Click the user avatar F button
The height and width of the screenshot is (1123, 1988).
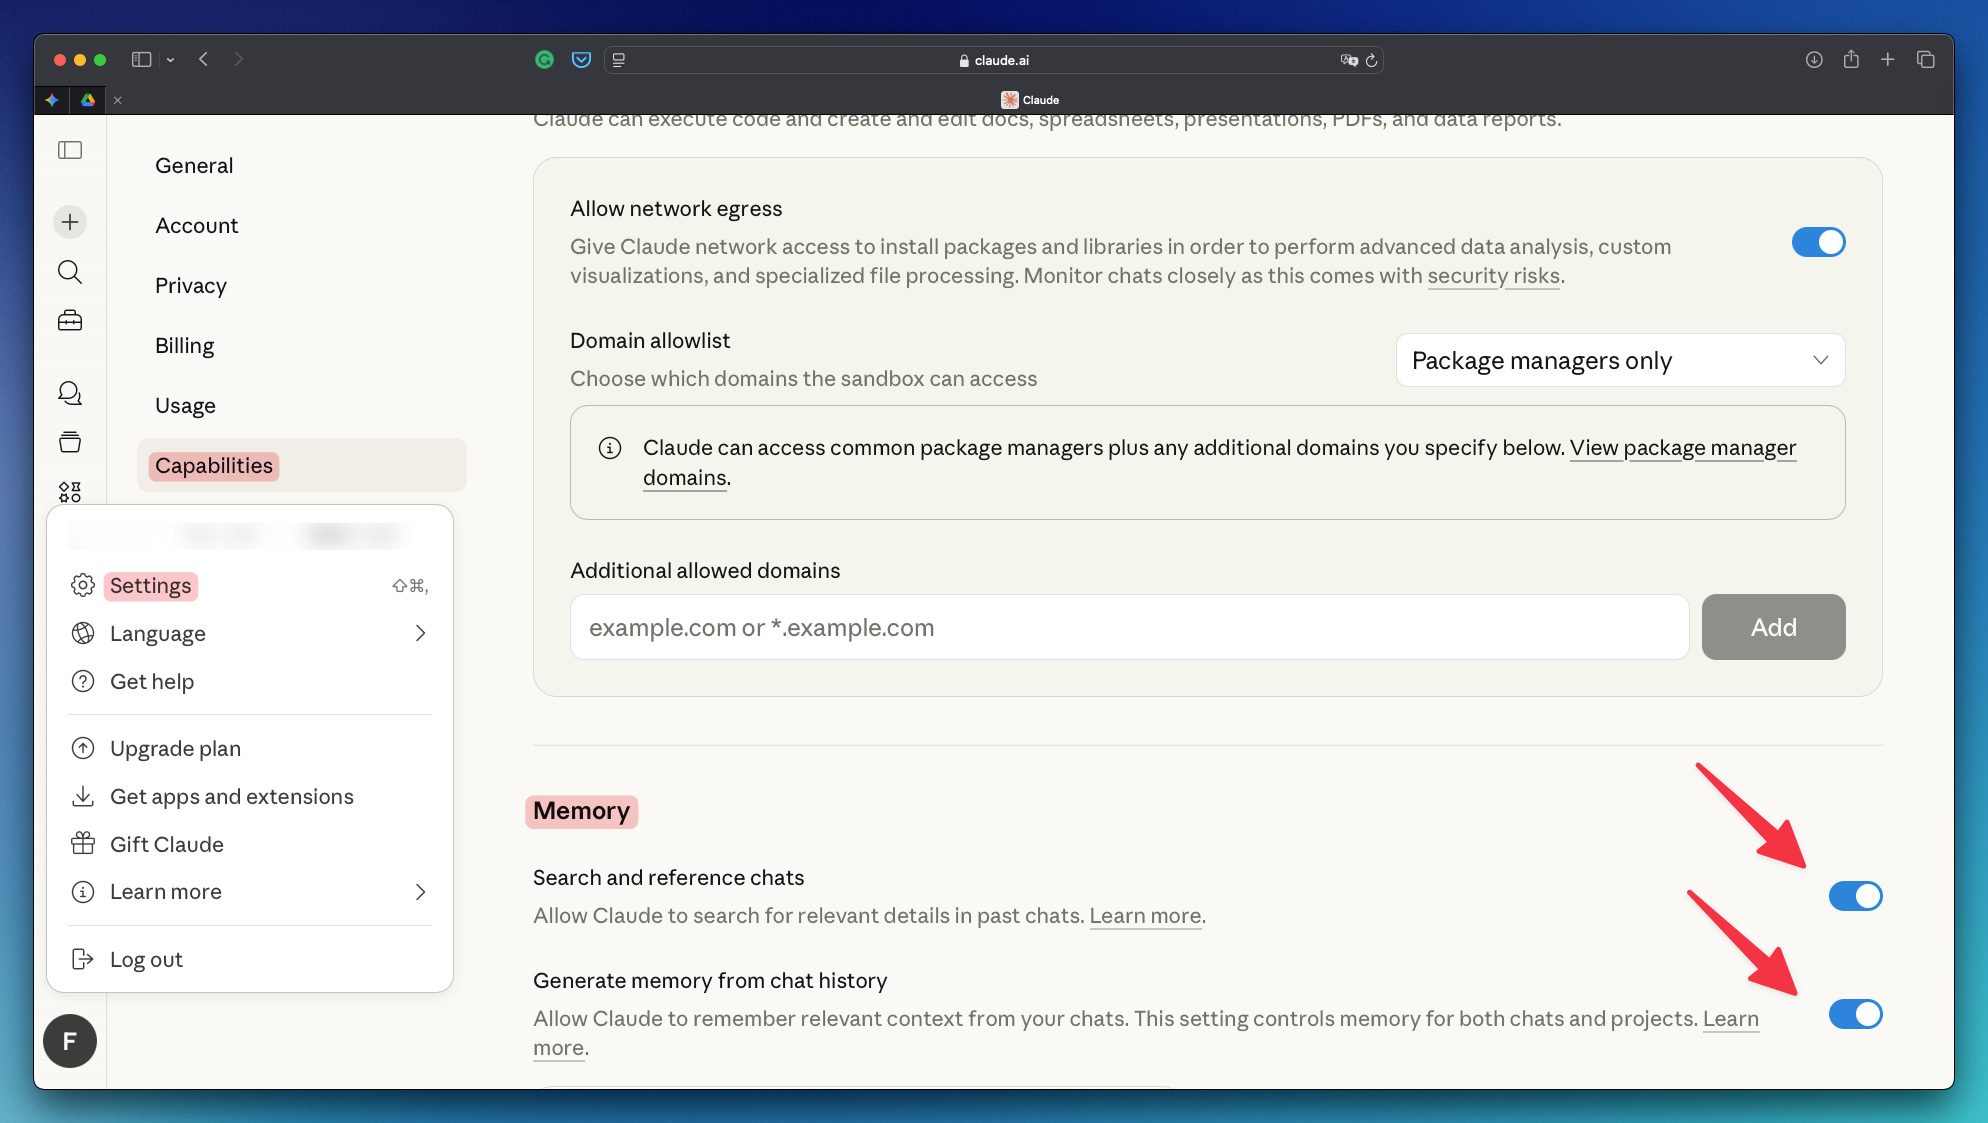(x=70, y=1041)
